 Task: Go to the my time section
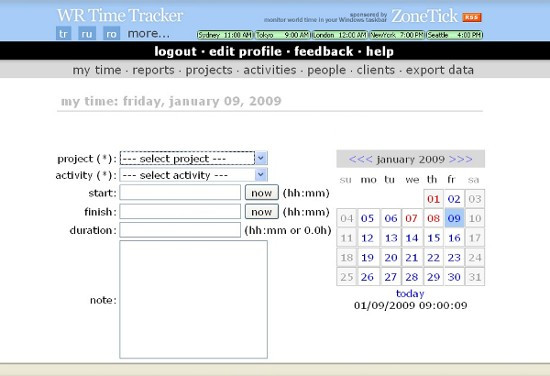point(97,70)
